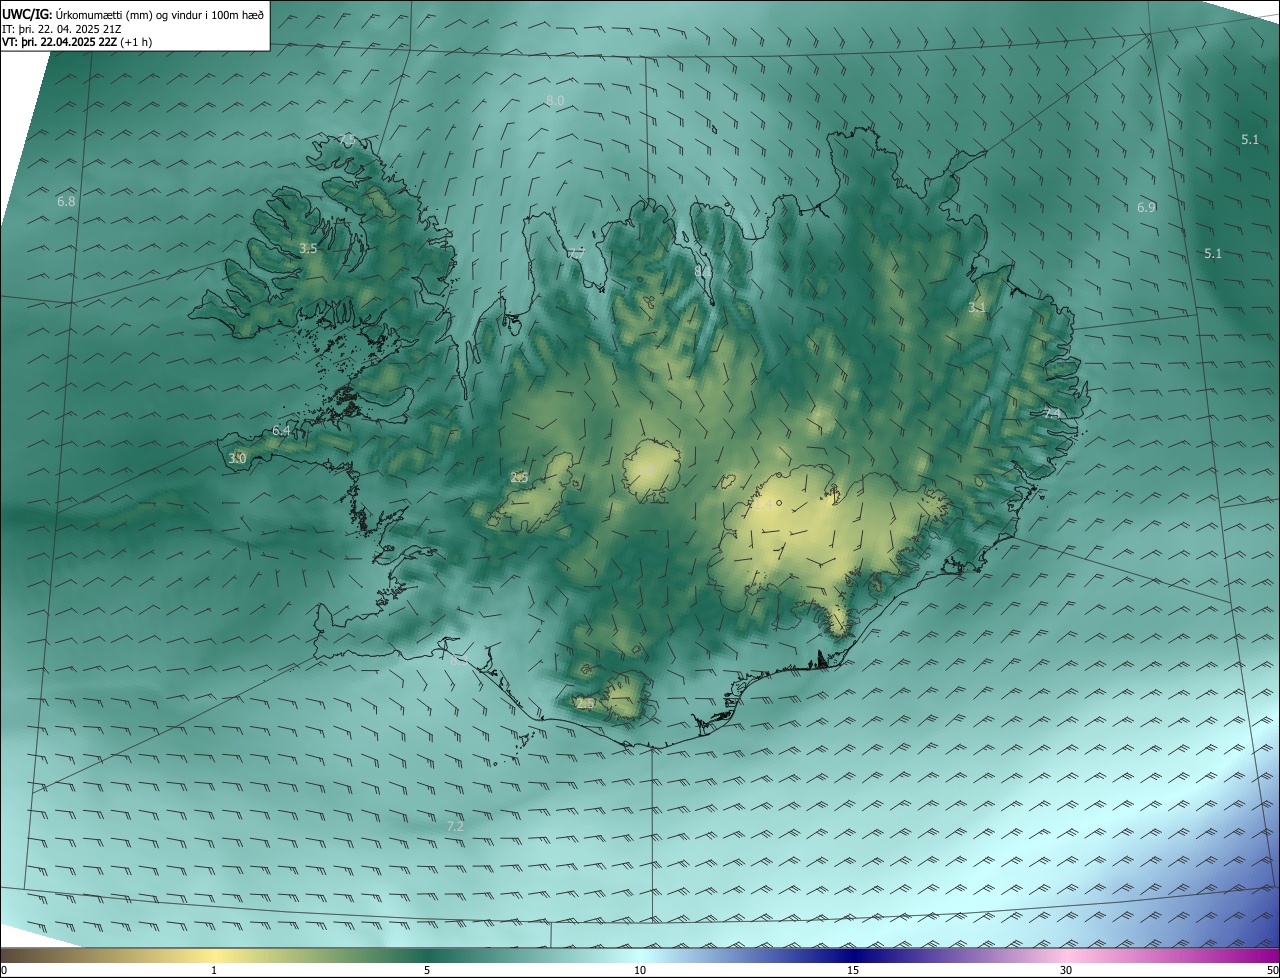Click the 0 tick on the colour scale
Image resolution: width=1280 pixels, height=978 pixels.
tap(4, 970)
